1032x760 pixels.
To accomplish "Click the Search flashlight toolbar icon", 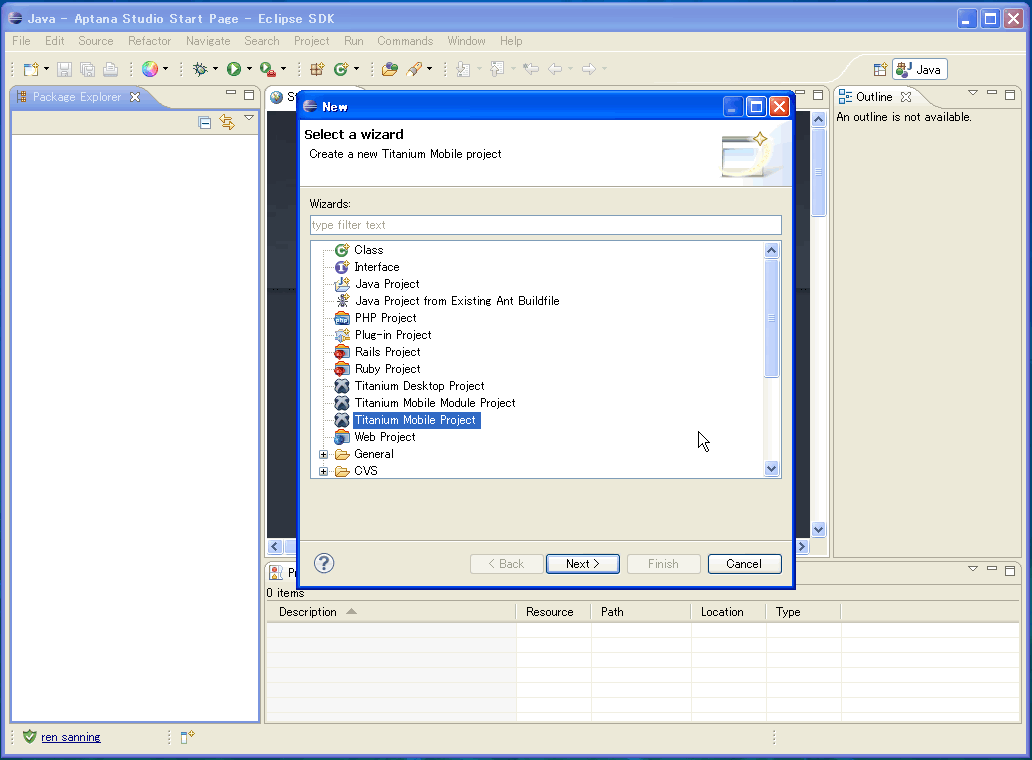I will pos(414,69).
